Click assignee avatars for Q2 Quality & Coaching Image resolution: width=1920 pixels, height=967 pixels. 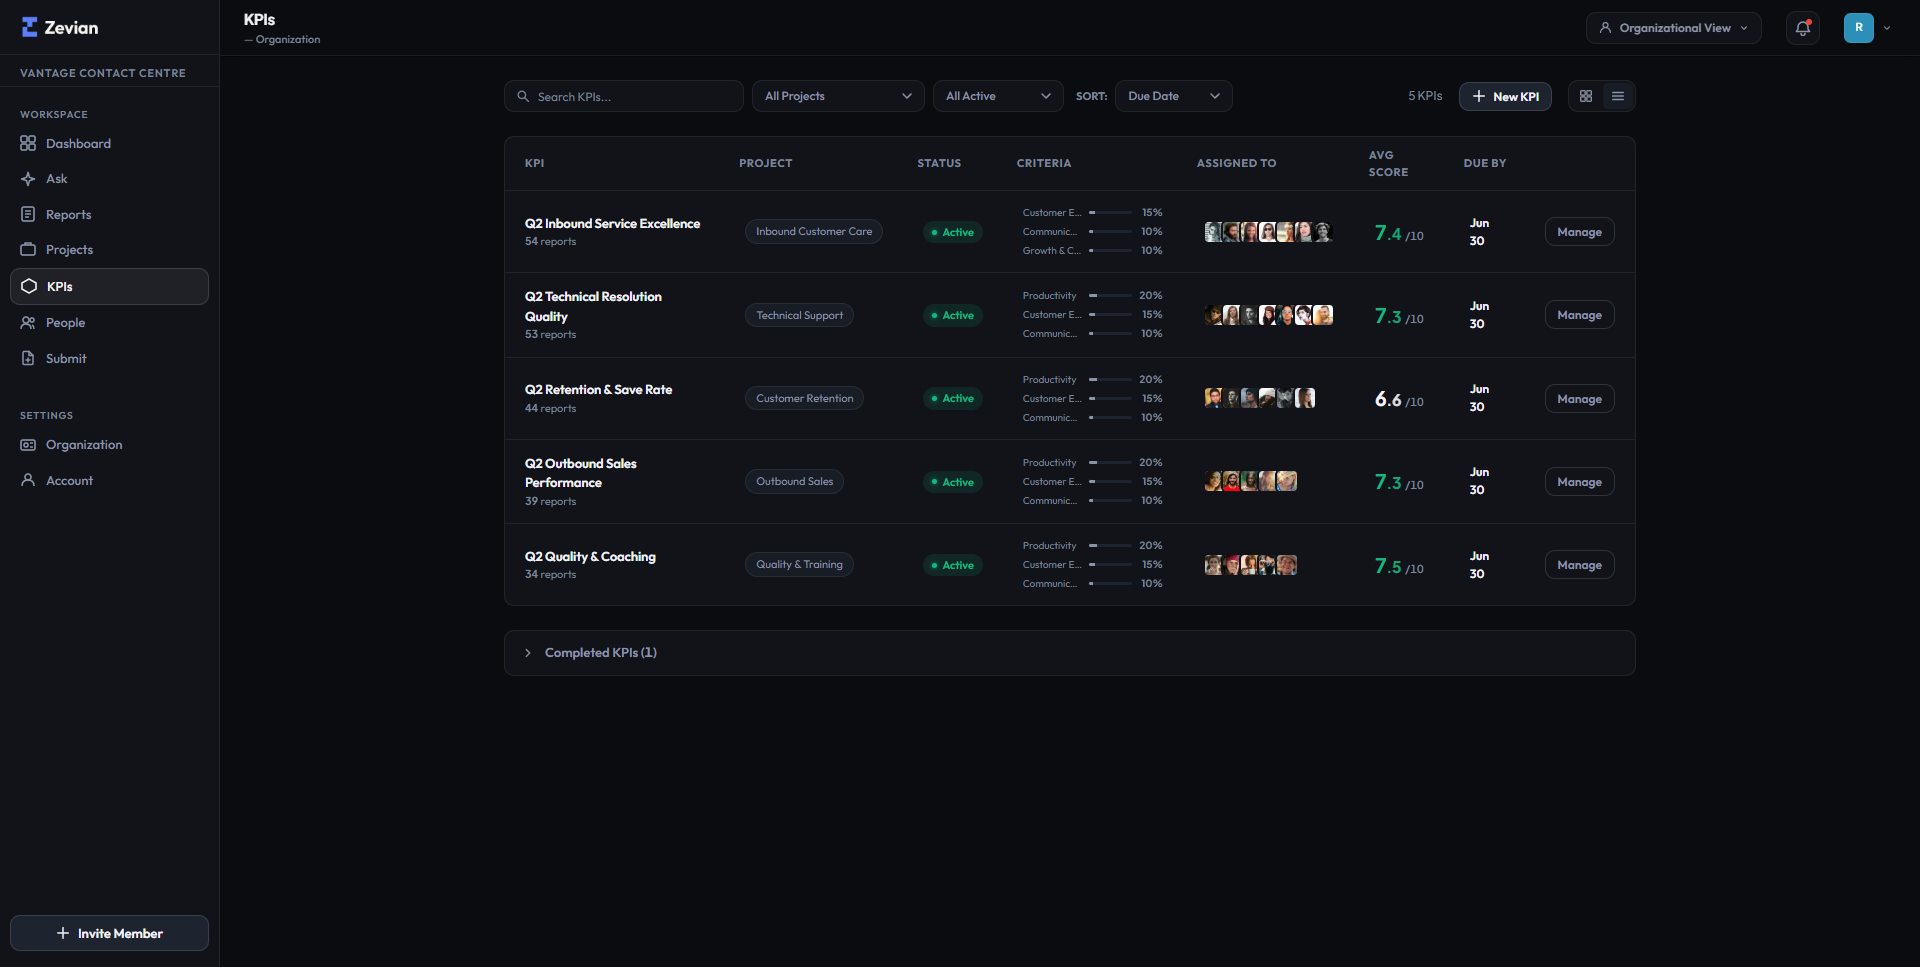tap(1250, 565)
